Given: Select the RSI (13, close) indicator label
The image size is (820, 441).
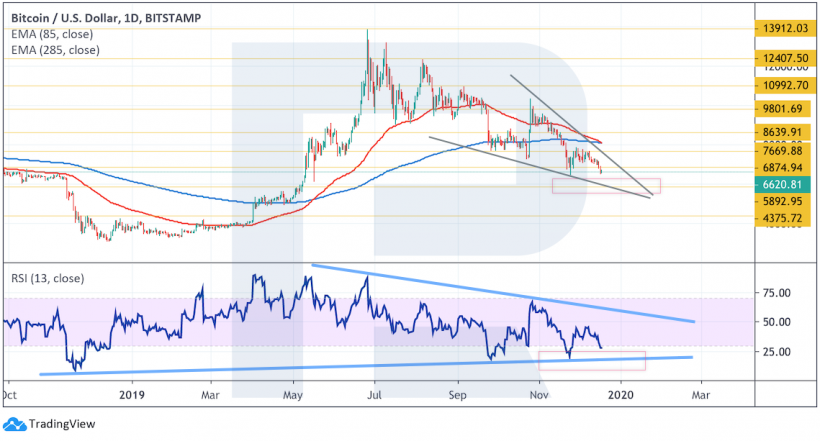Looking at the screenshot, I should (x=46, y=277).
